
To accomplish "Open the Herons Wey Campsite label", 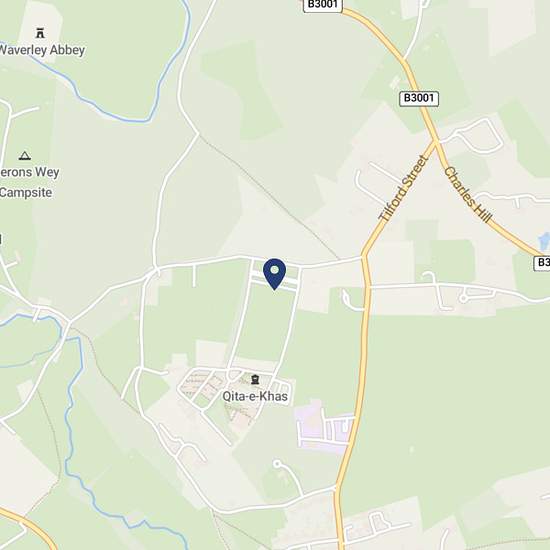I will point(29,182).
